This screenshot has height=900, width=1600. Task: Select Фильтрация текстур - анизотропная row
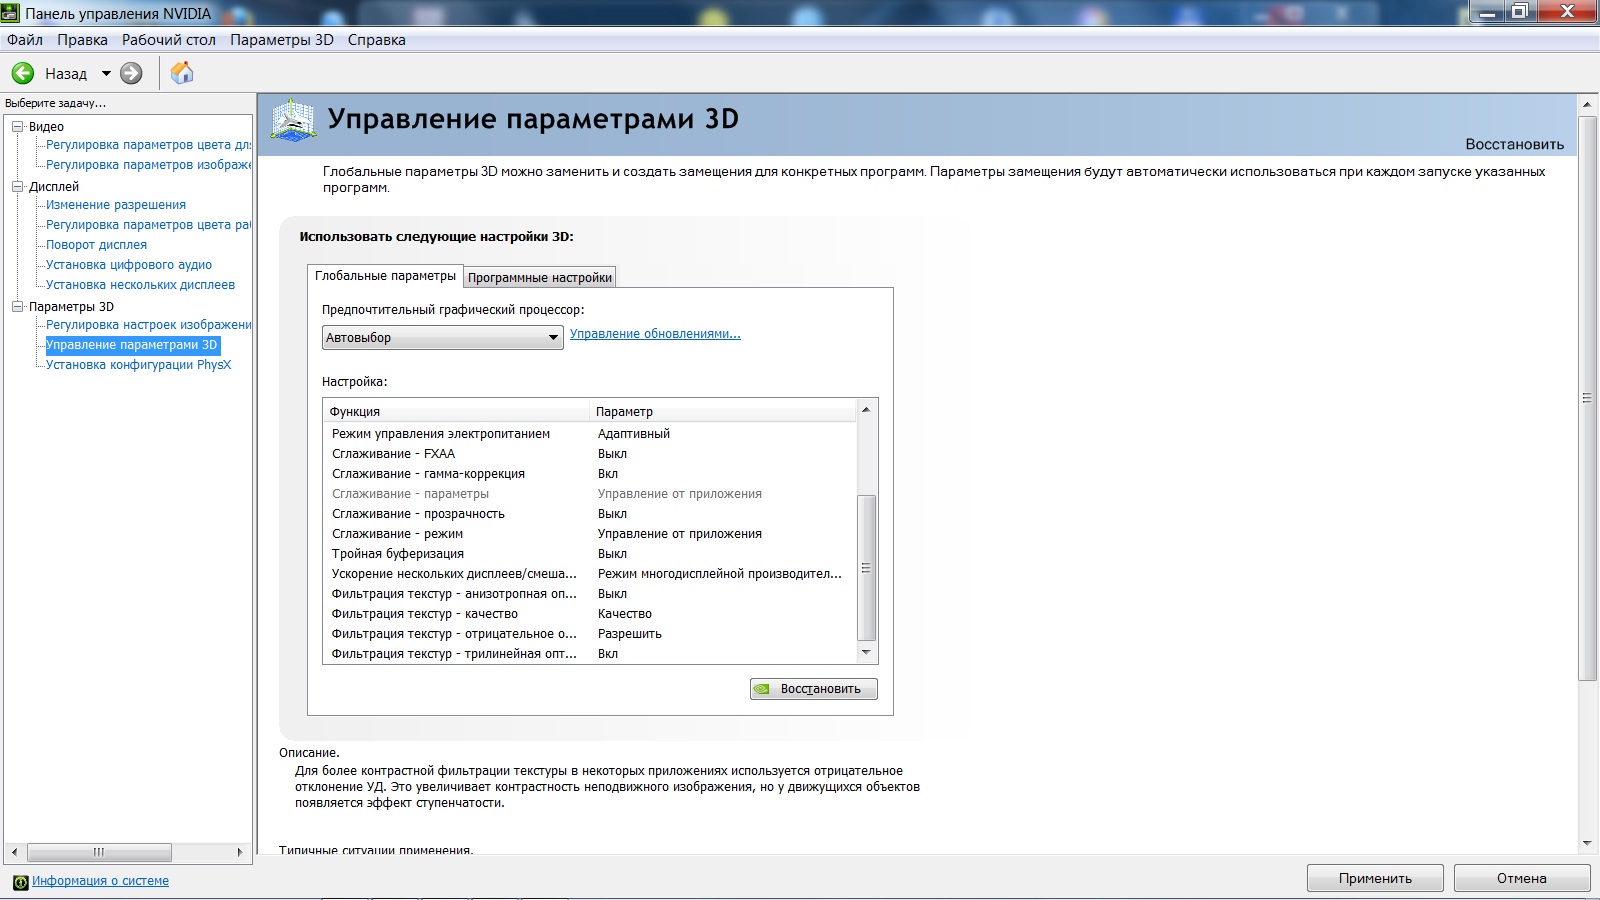click(590, 594)
